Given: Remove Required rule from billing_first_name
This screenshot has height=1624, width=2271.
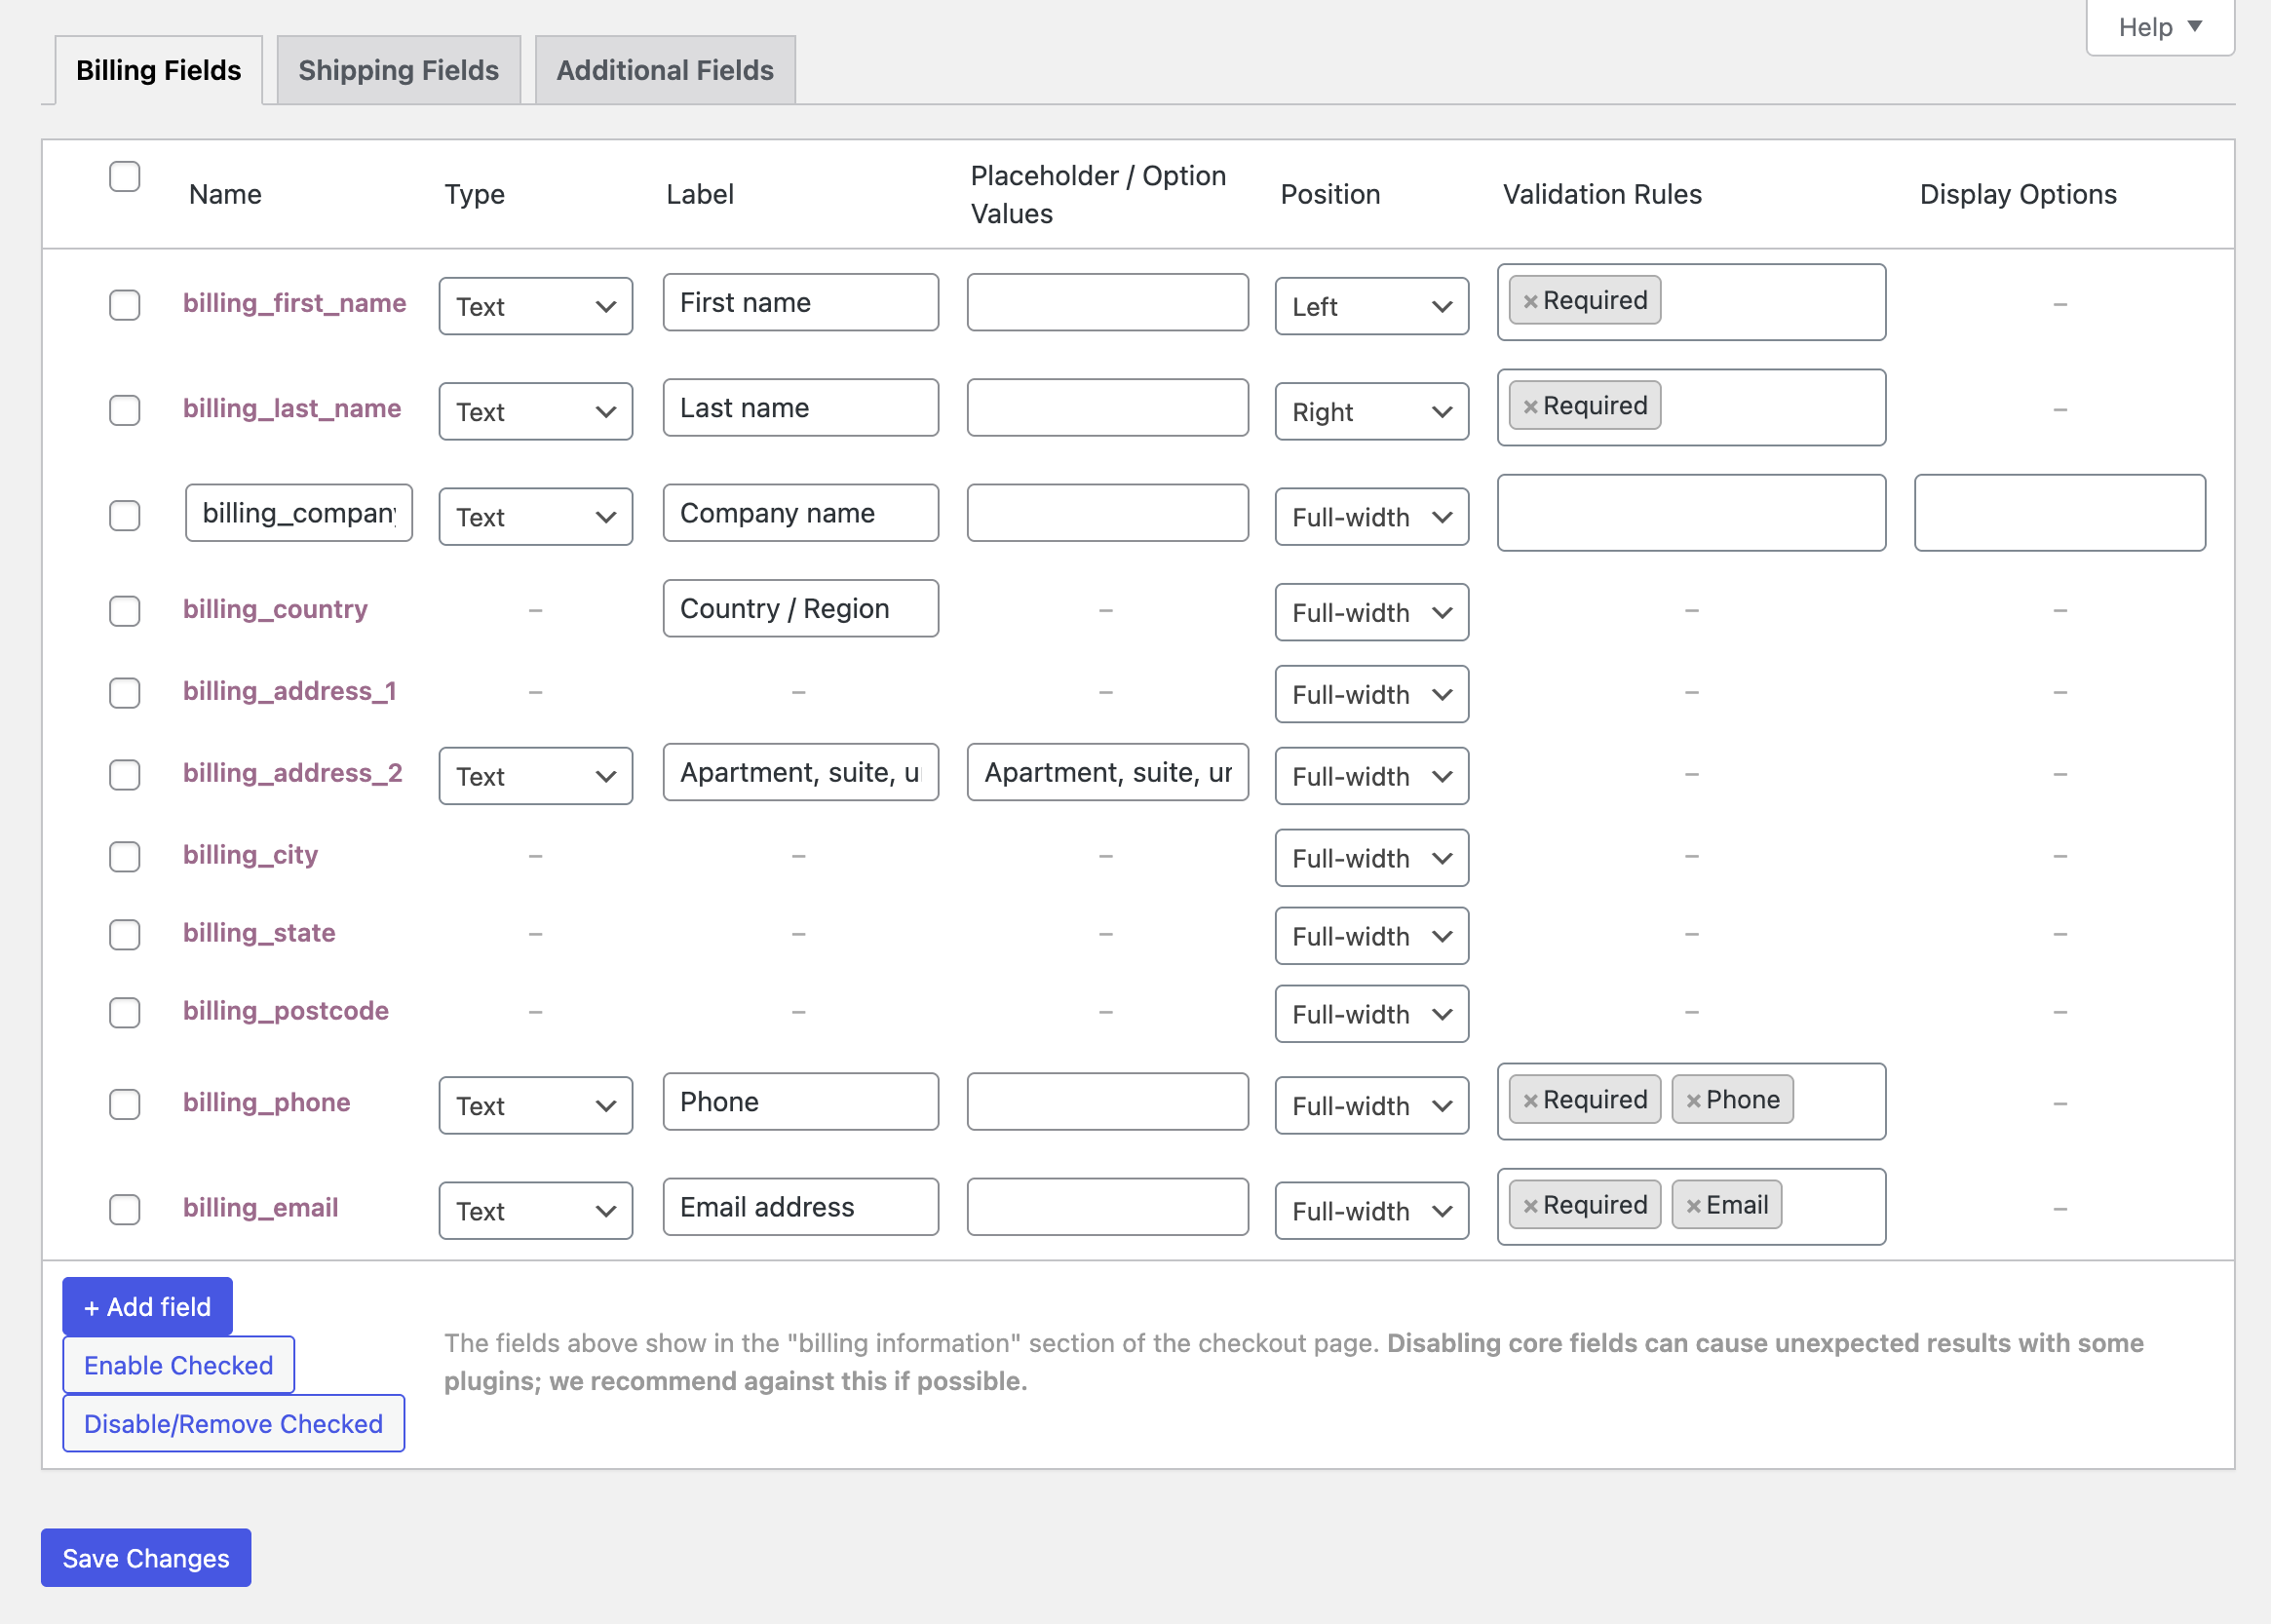Looking at the screenshot, I should coord(1530,300).
